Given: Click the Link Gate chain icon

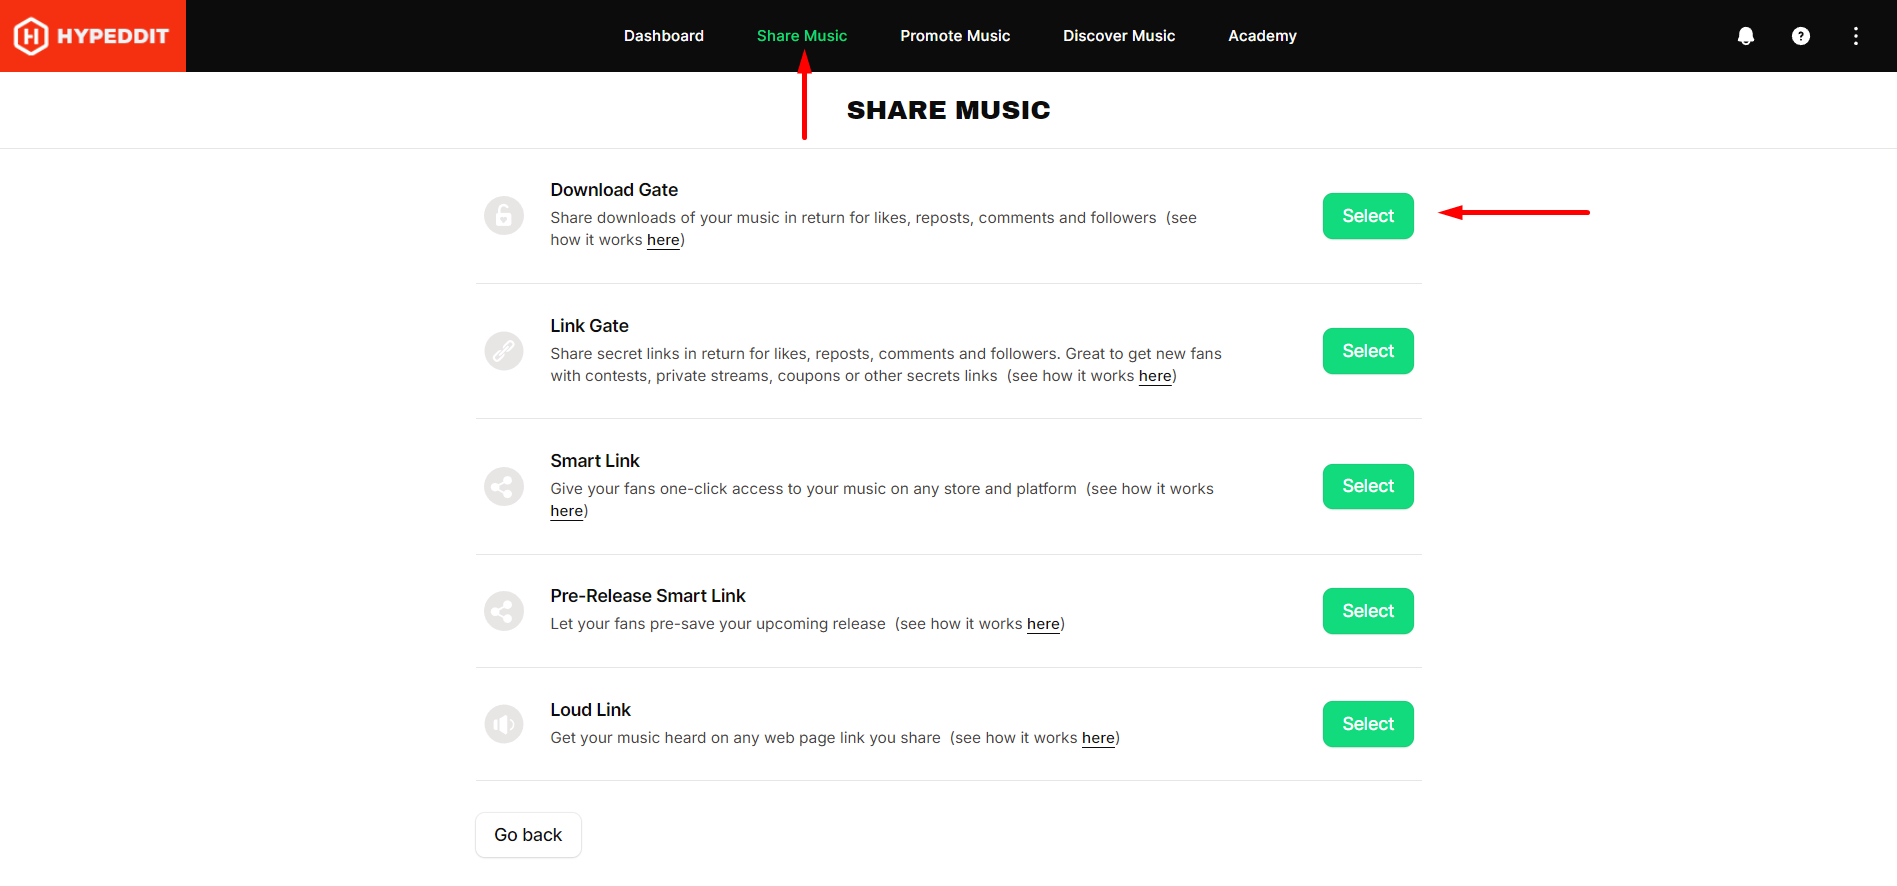Looking at the screenshot, I should tap(504, 351).
